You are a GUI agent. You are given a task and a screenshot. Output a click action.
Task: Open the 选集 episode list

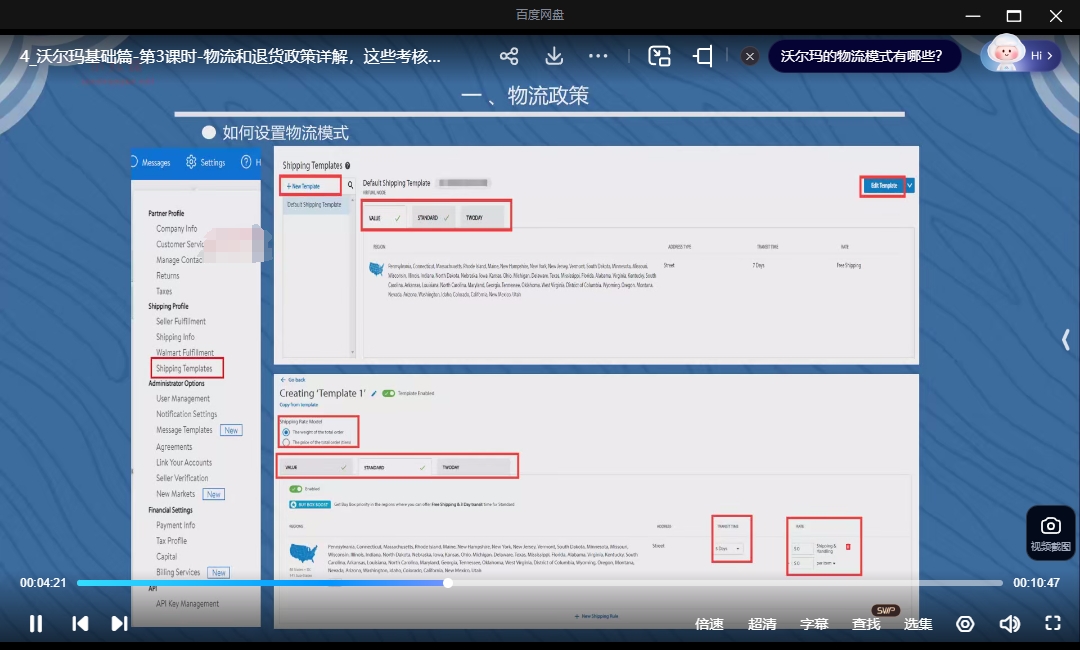(x=917, y=624)
